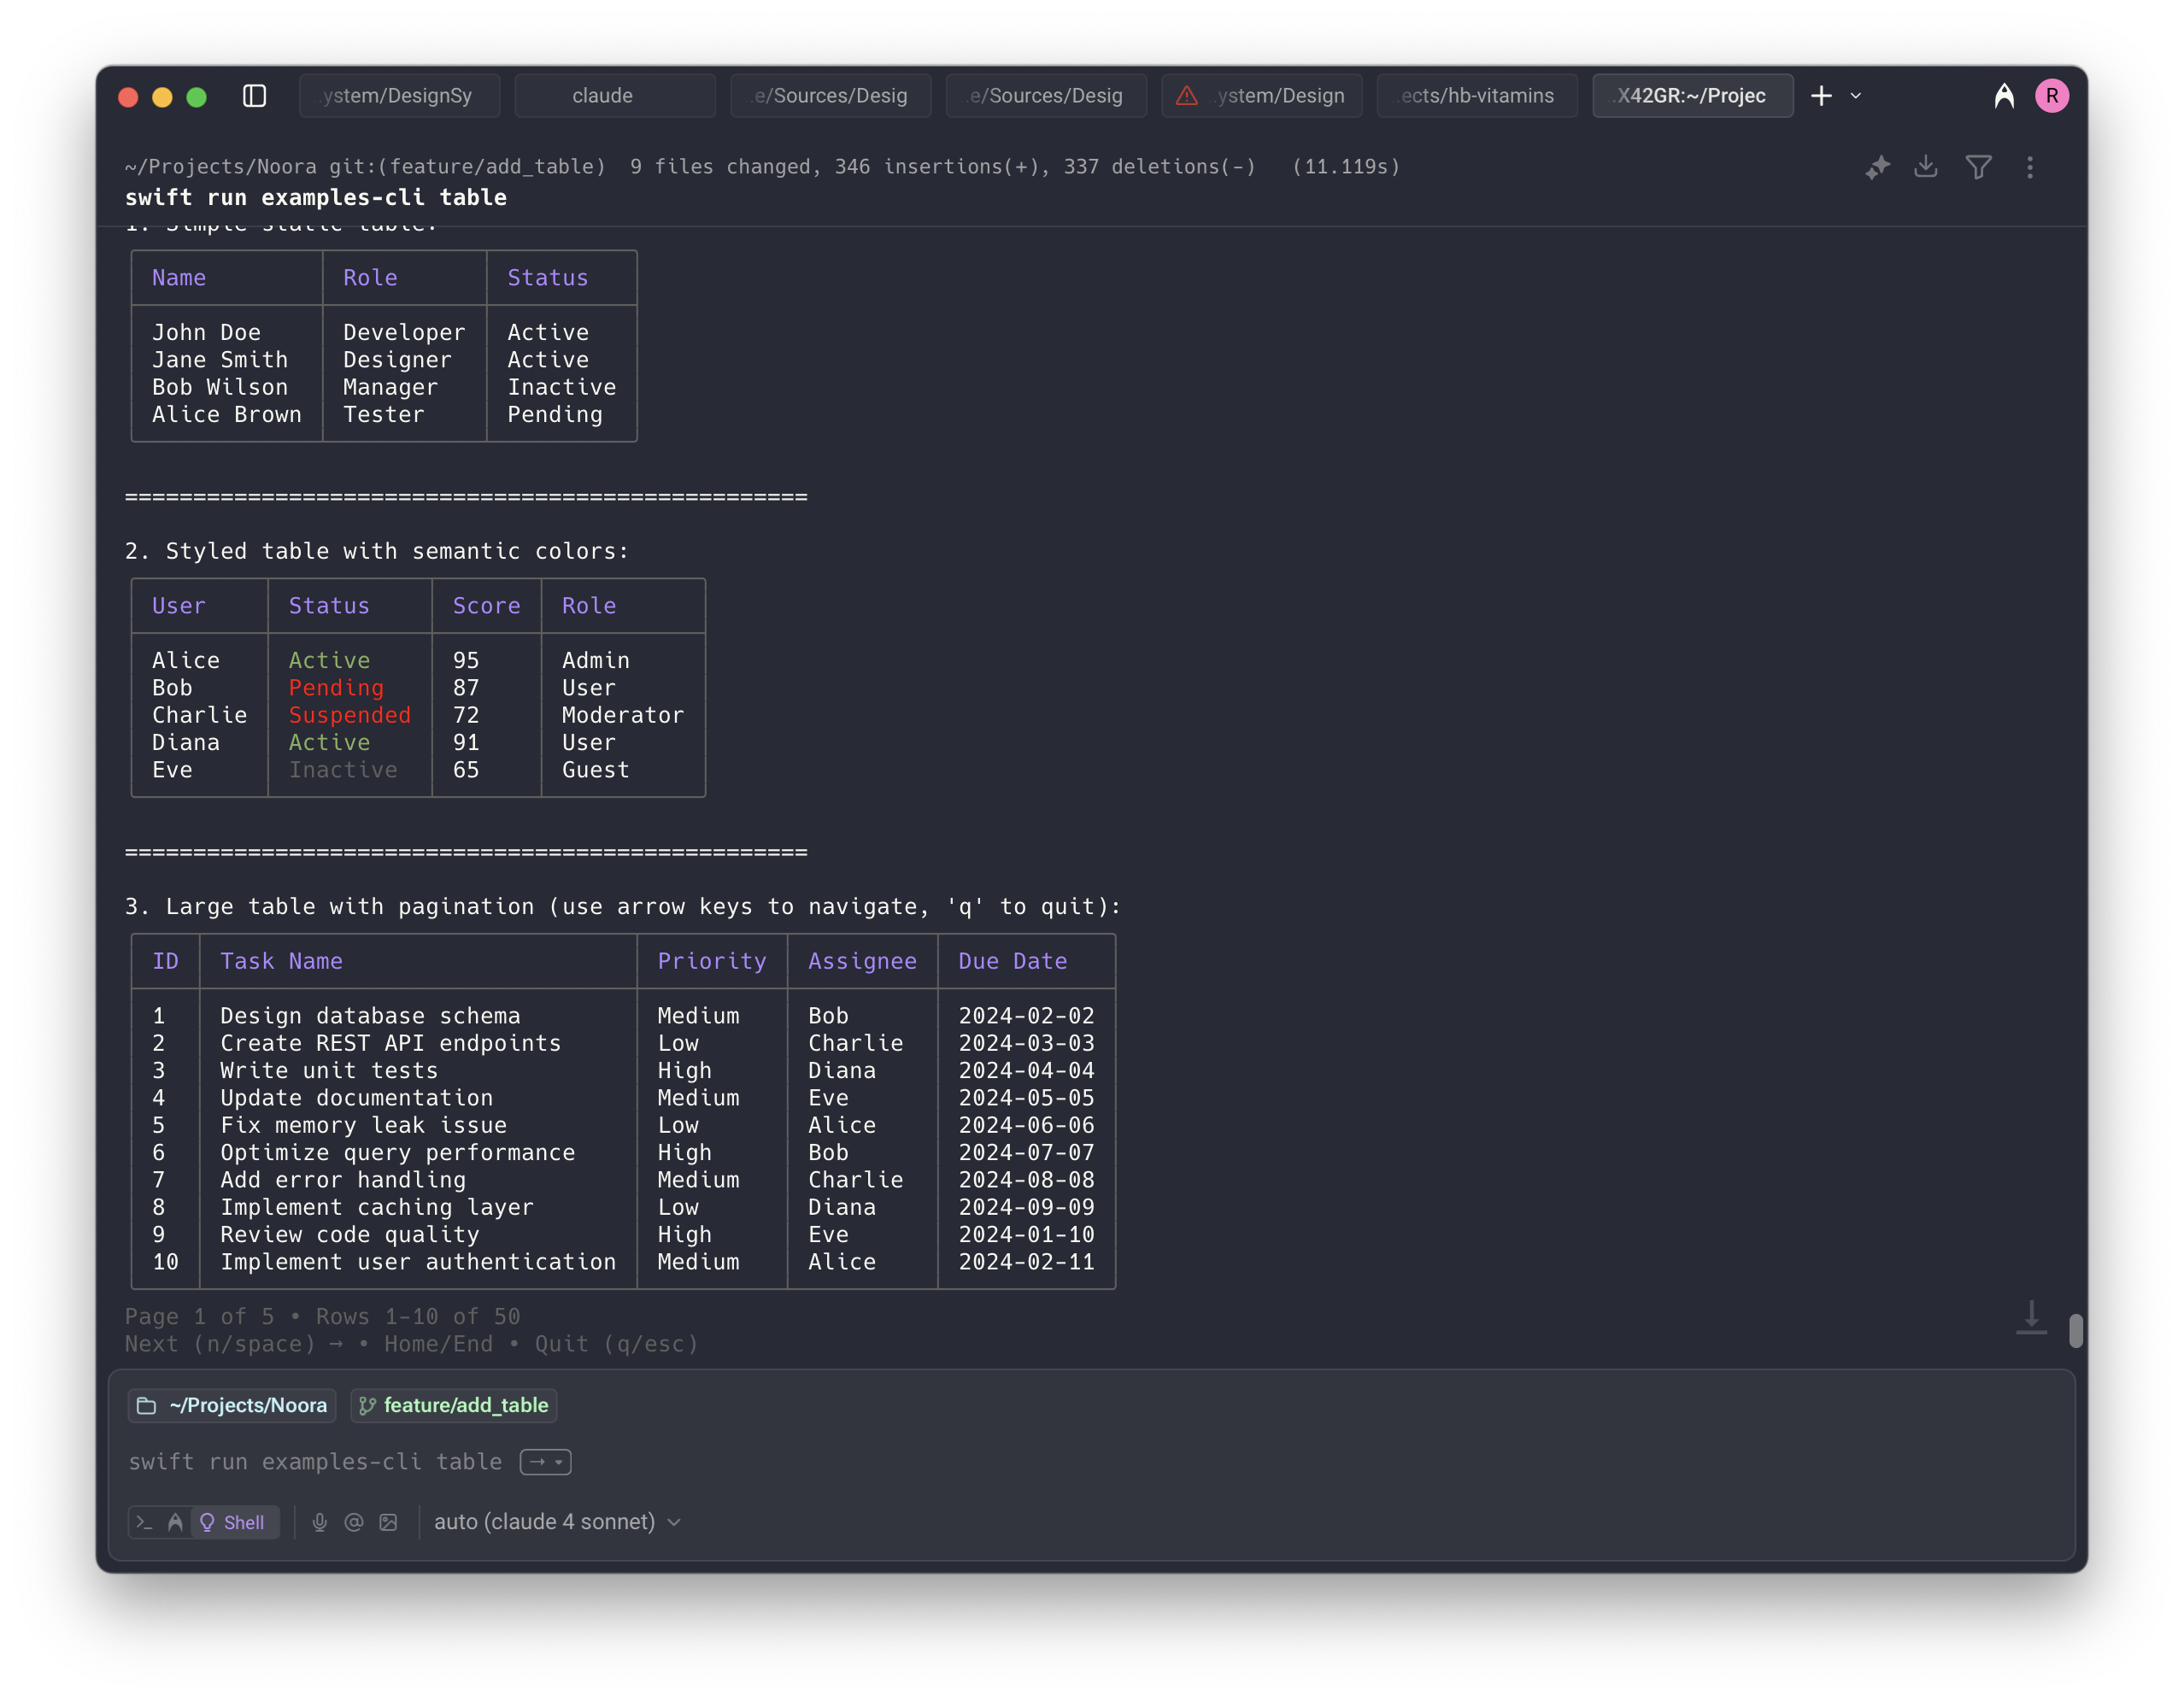The width and height of the screenshot is (2184, 1700).
Task: Select the feature/add_table git branch chip
Action: 454,1405
